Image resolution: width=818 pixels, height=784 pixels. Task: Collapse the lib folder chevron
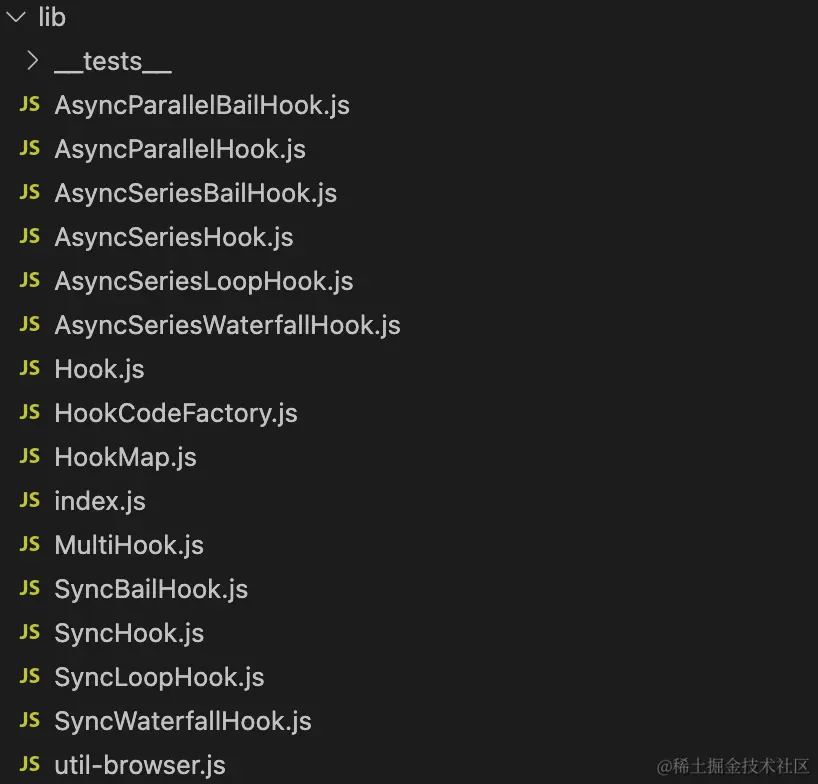[x=16, y=17]
